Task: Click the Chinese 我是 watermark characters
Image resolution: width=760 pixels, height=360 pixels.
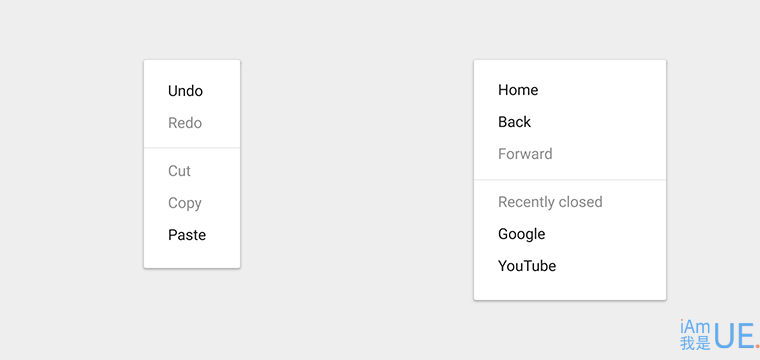Action: [695, 343]
